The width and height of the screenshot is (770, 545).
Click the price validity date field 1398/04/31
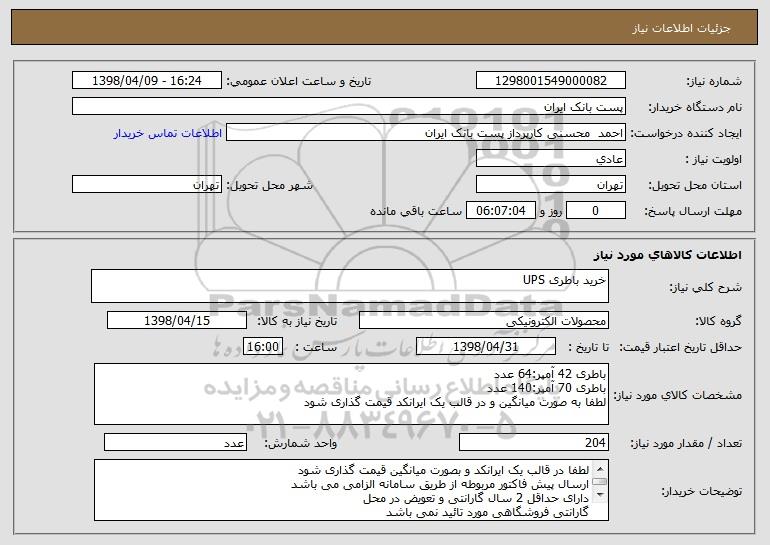486,347
